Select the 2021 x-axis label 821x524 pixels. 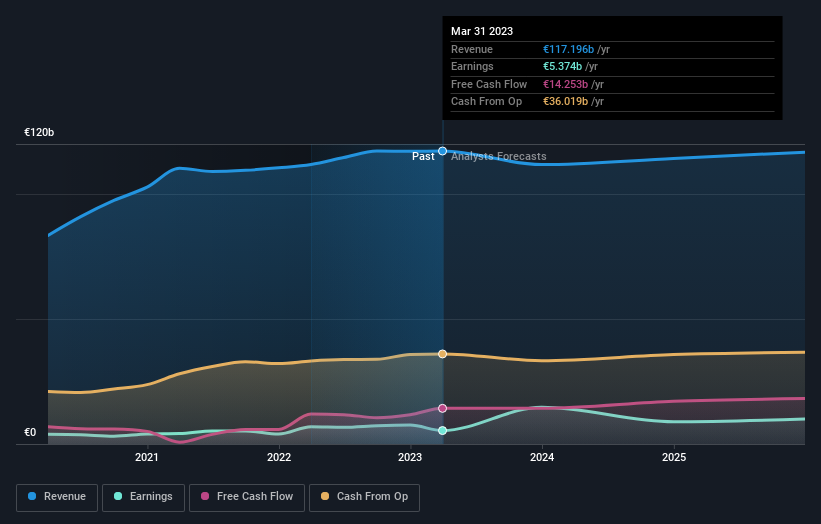147,457
